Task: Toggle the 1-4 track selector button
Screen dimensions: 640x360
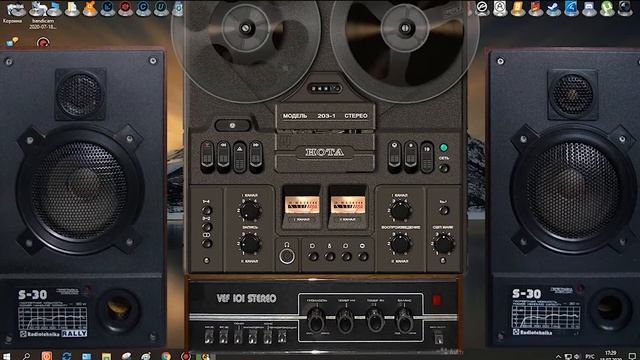Action: point(207,210)
